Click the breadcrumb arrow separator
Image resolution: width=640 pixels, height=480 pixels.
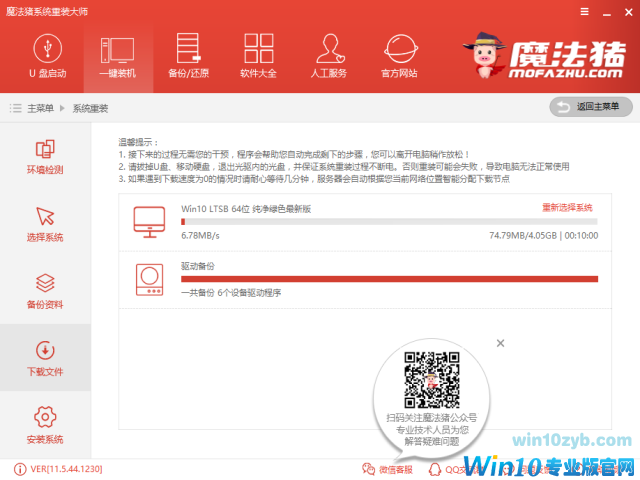click(62, 108)
